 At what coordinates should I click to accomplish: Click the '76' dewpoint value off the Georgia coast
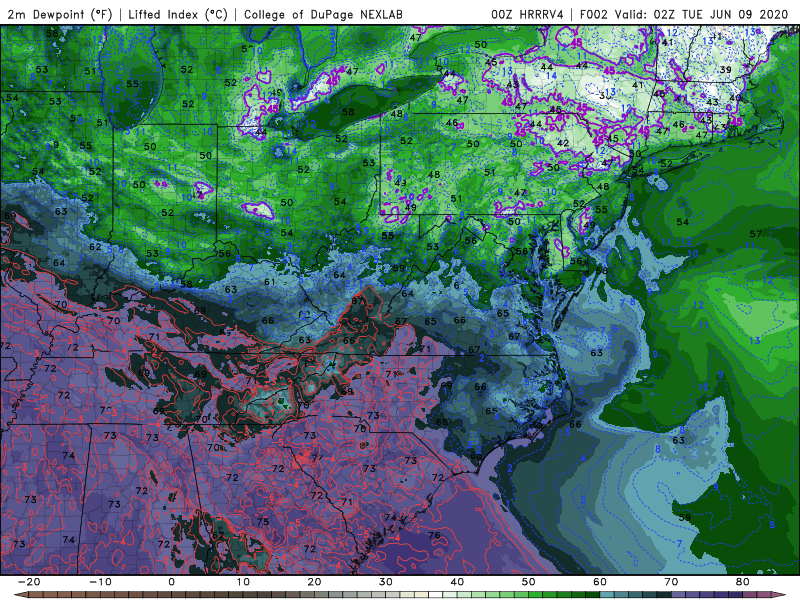tap(434, 535)
